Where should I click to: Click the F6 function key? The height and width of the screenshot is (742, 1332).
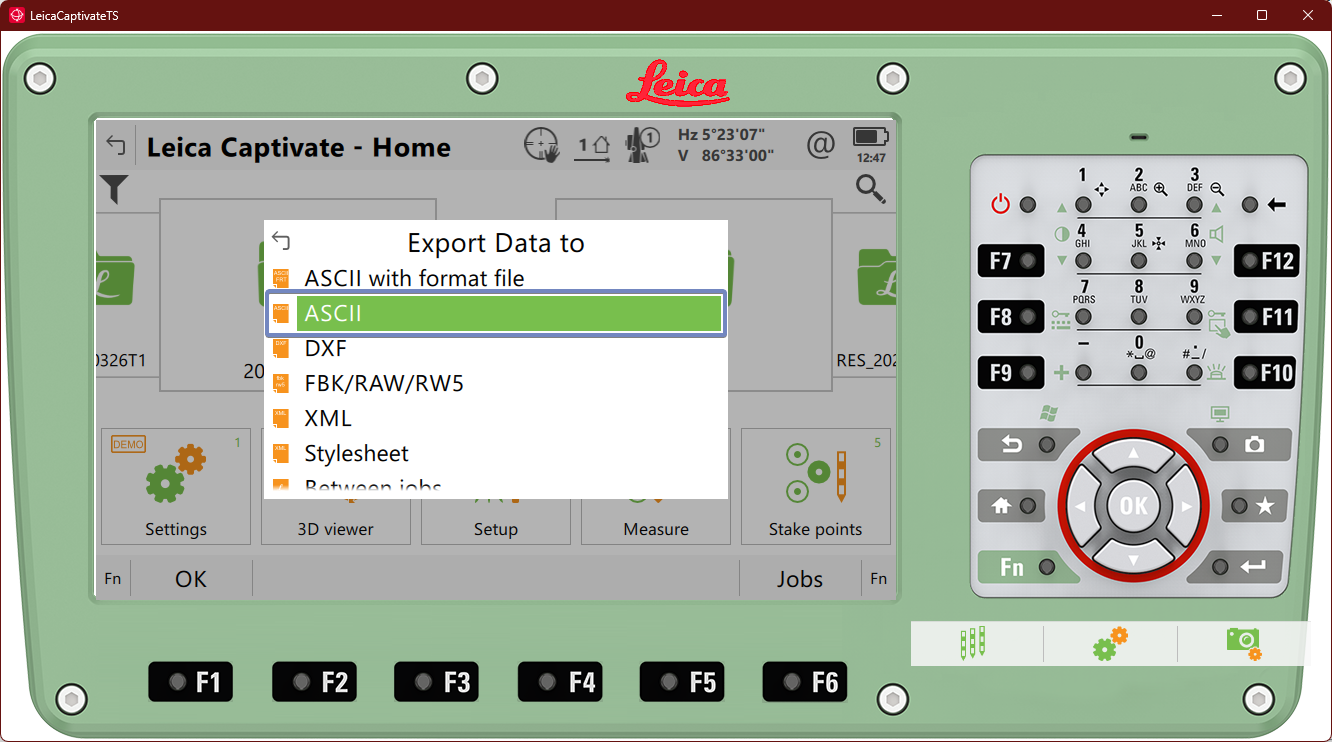point(804,682)
